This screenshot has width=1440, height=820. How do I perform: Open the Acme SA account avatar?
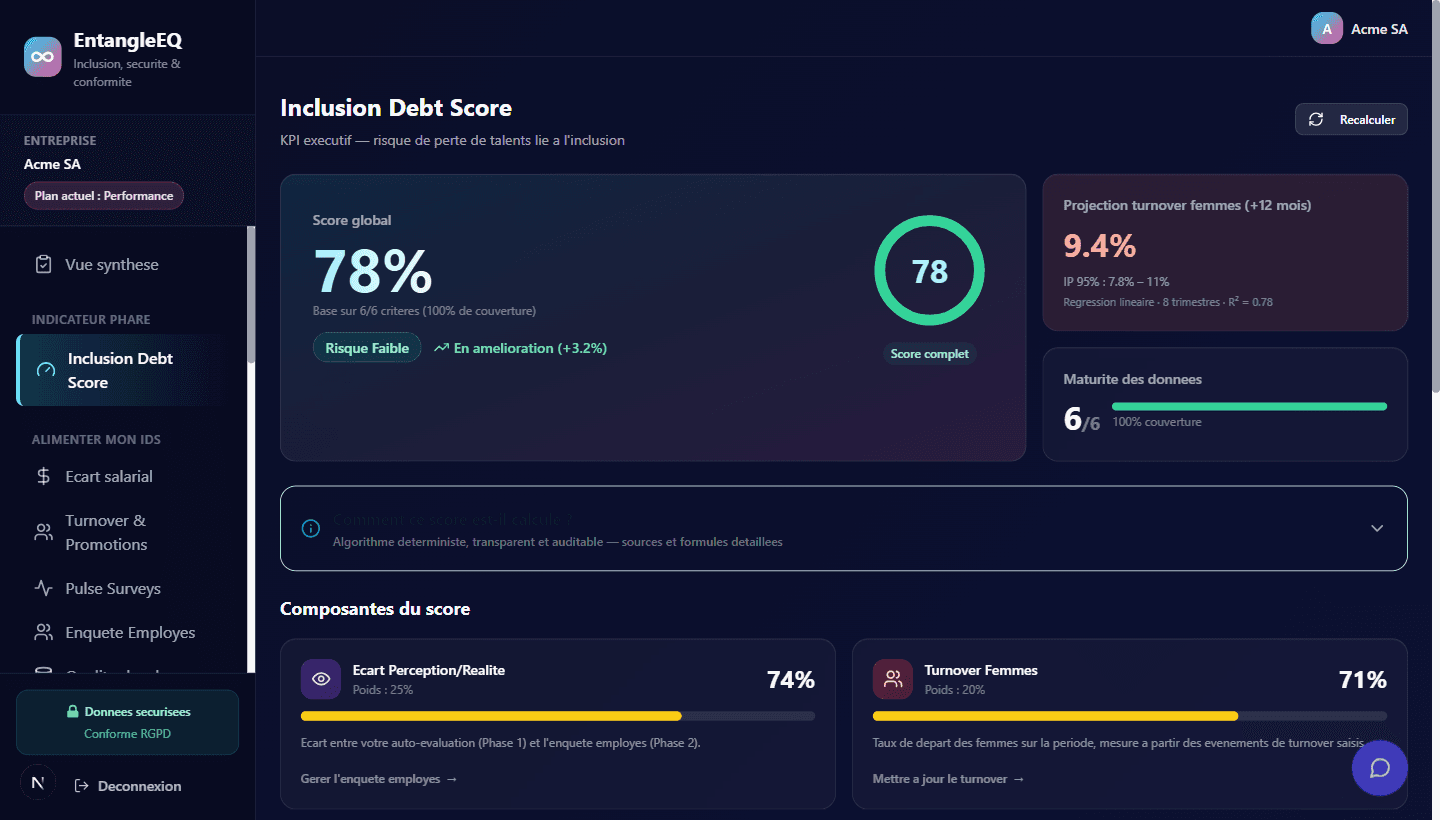coord(1327,29)
